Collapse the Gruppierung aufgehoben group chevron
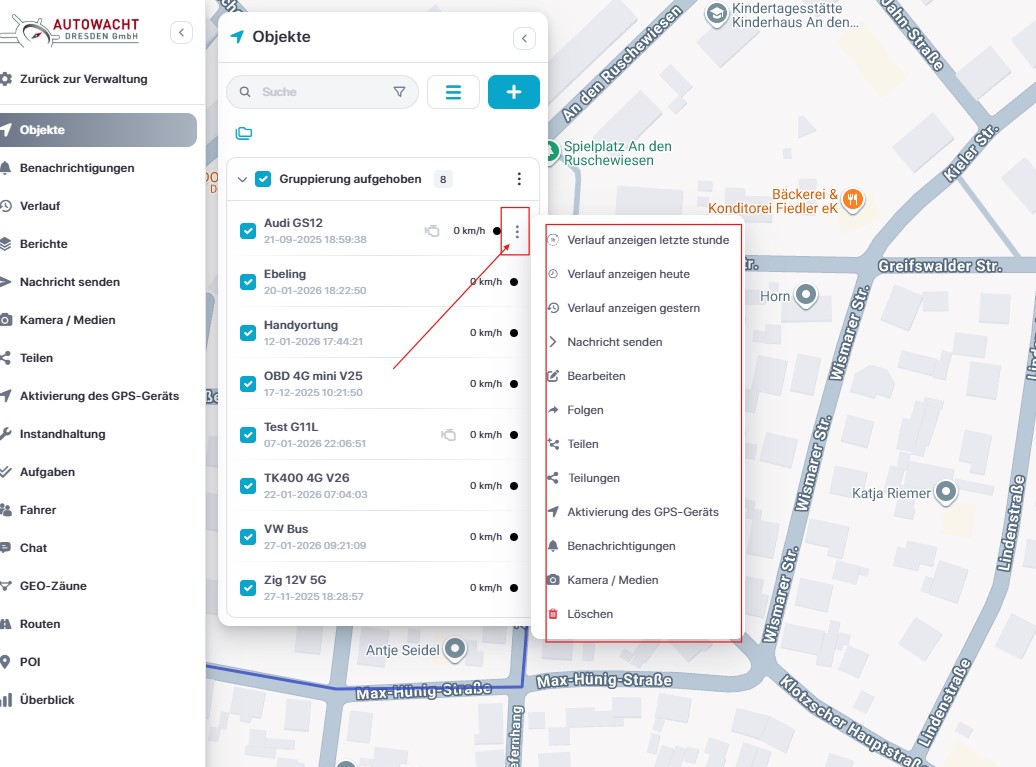This screenshot has width=1036, height=767. point(242,180)
